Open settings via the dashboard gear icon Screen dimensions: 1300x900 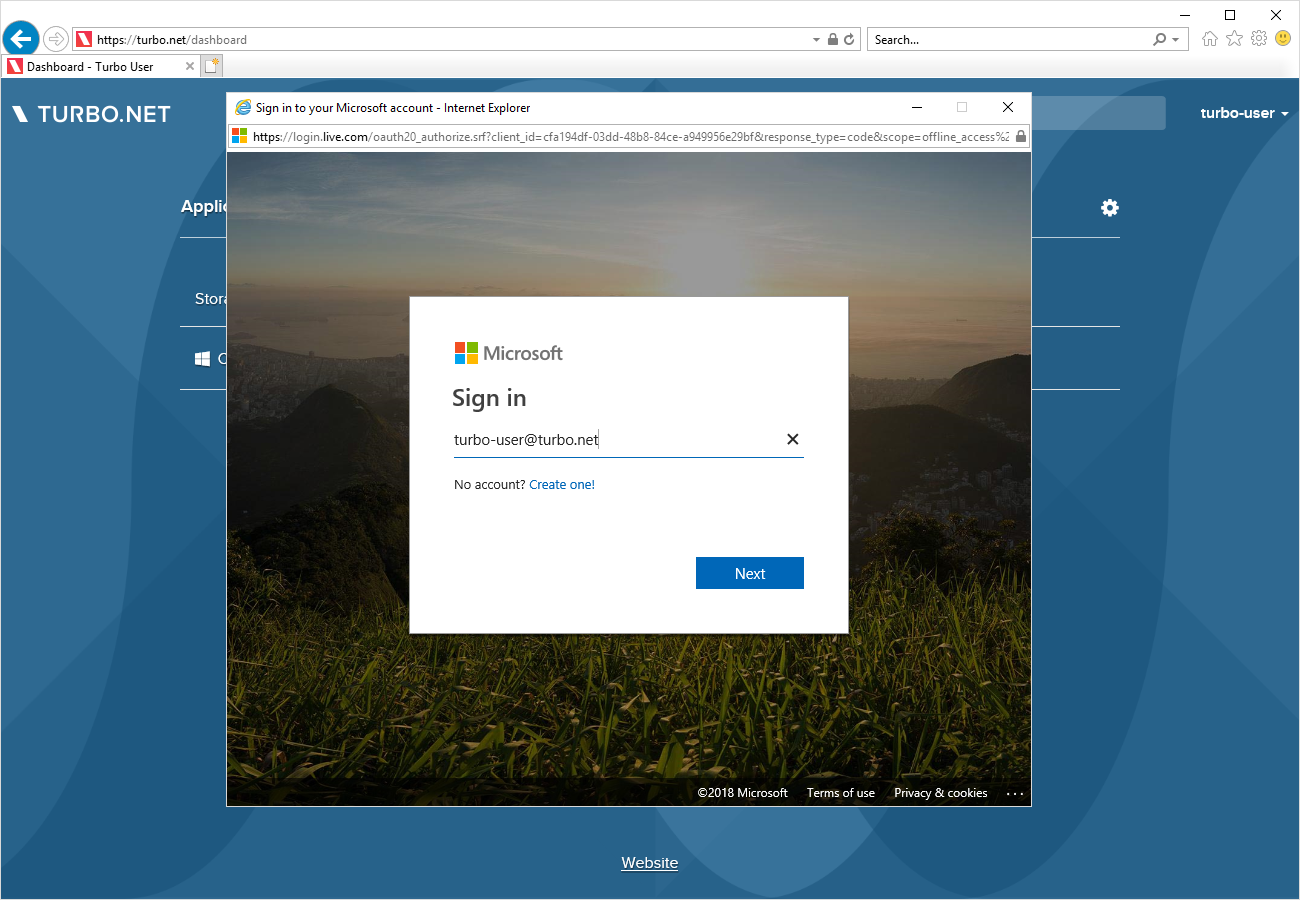[1109, 207]
